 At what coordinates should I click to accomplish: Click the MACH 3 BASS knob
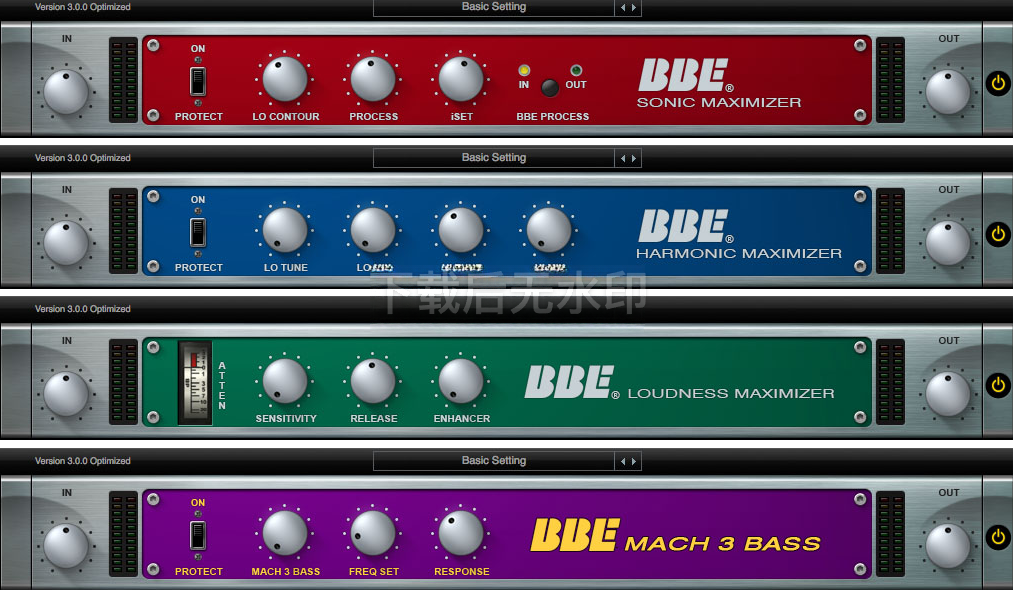[x=285, y=533]
